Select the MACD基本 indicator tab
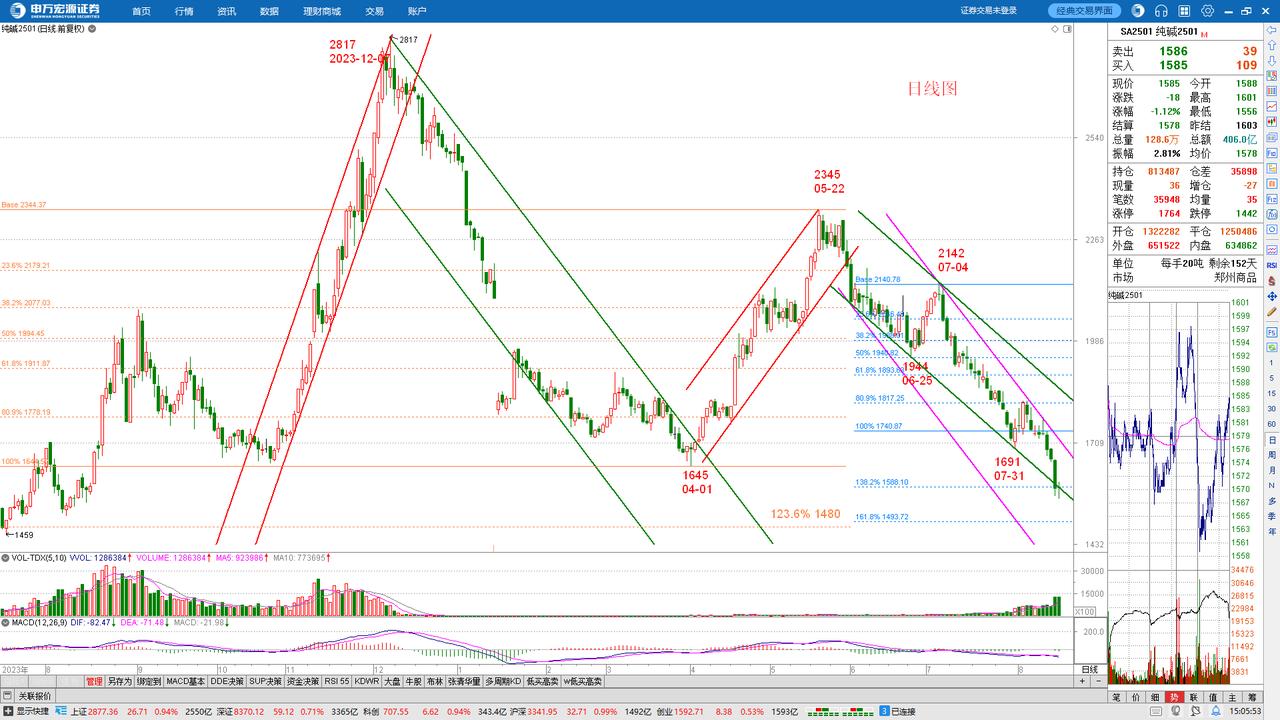 185,681
